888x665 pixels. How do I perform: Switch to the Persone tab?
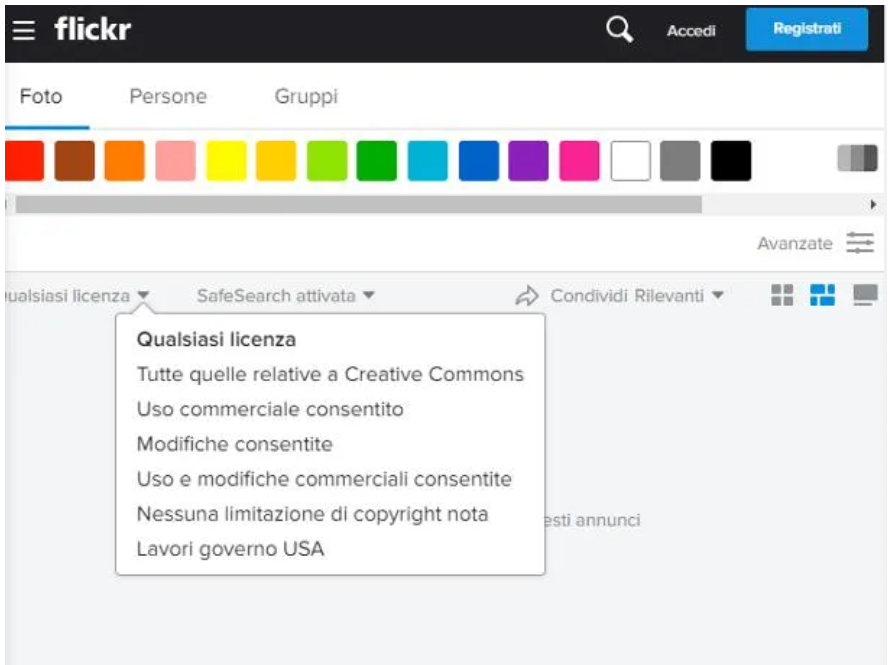point(168,96)
